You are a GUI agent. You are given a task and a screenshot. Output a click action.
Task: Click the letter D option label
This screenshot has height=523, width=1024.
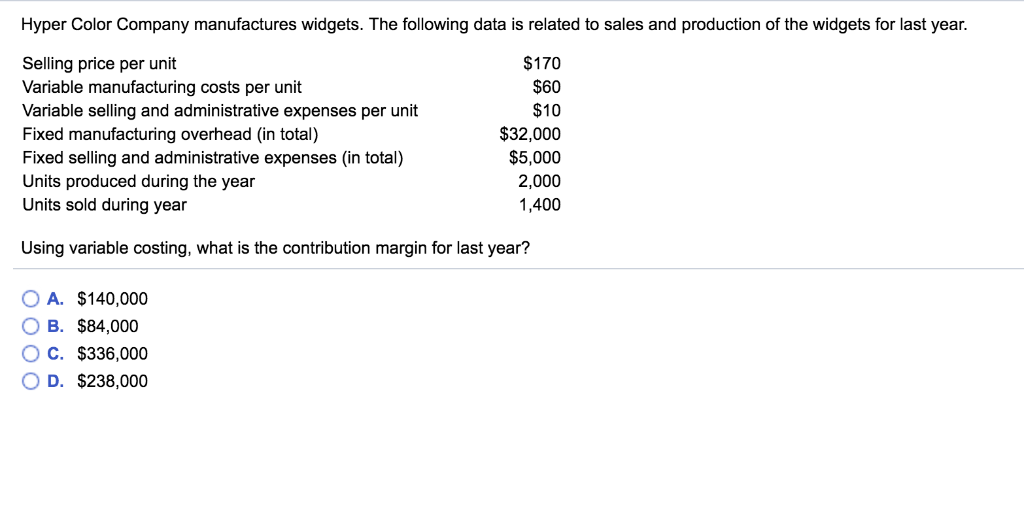56,381
